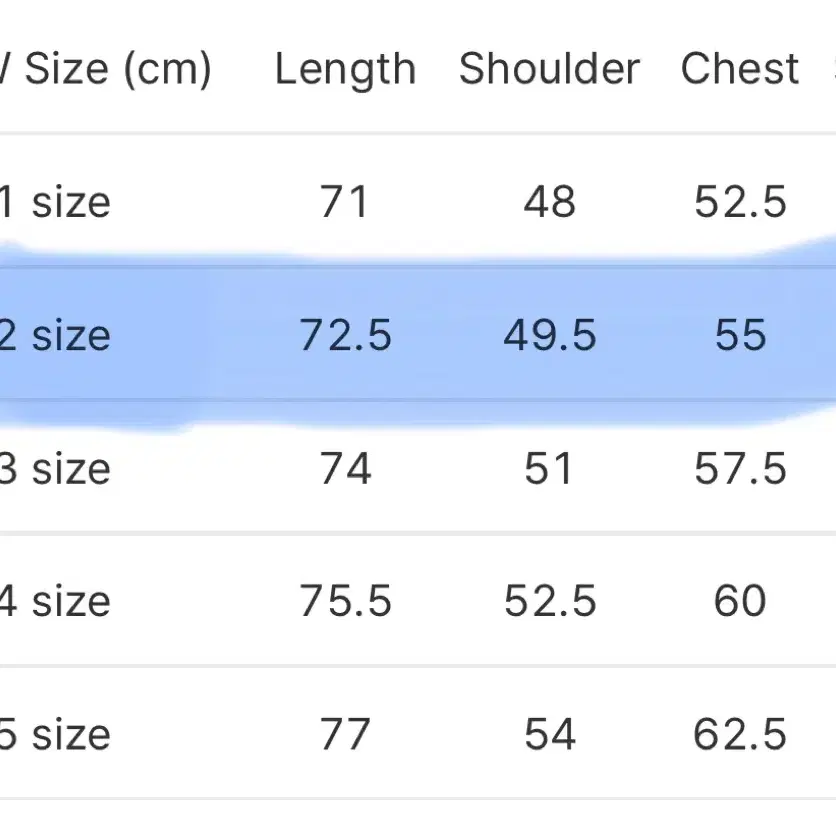Select the 3 size row label
Image resolution: width=836 pixels, height=836 pixels.
55,469
